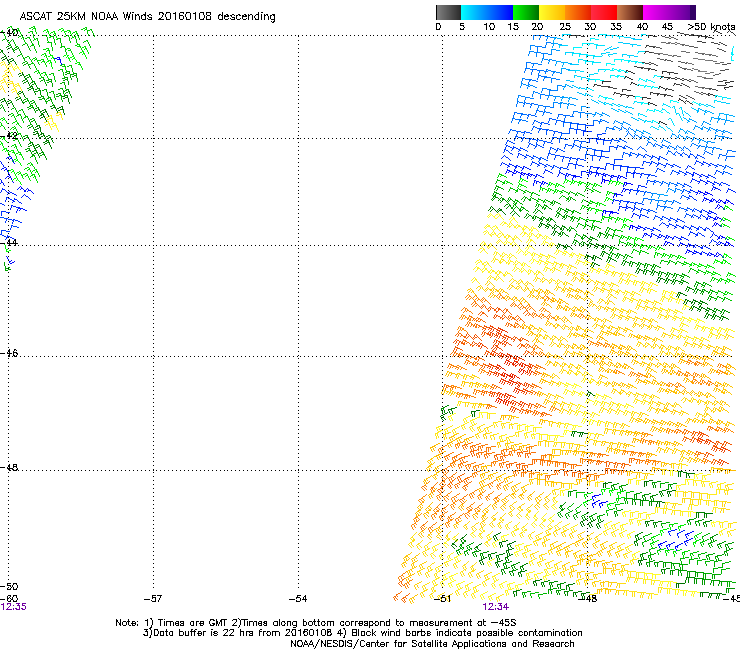The width and height of the screenshot is (740, 650).
Task: Click the latitude label -48
Action: pyautogui.click(x=9, y=467)
